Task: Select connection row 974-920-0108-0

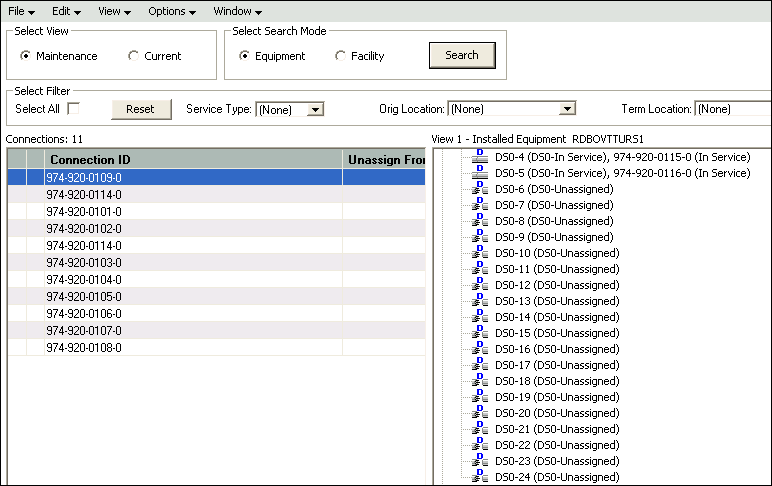Action: 217,348
